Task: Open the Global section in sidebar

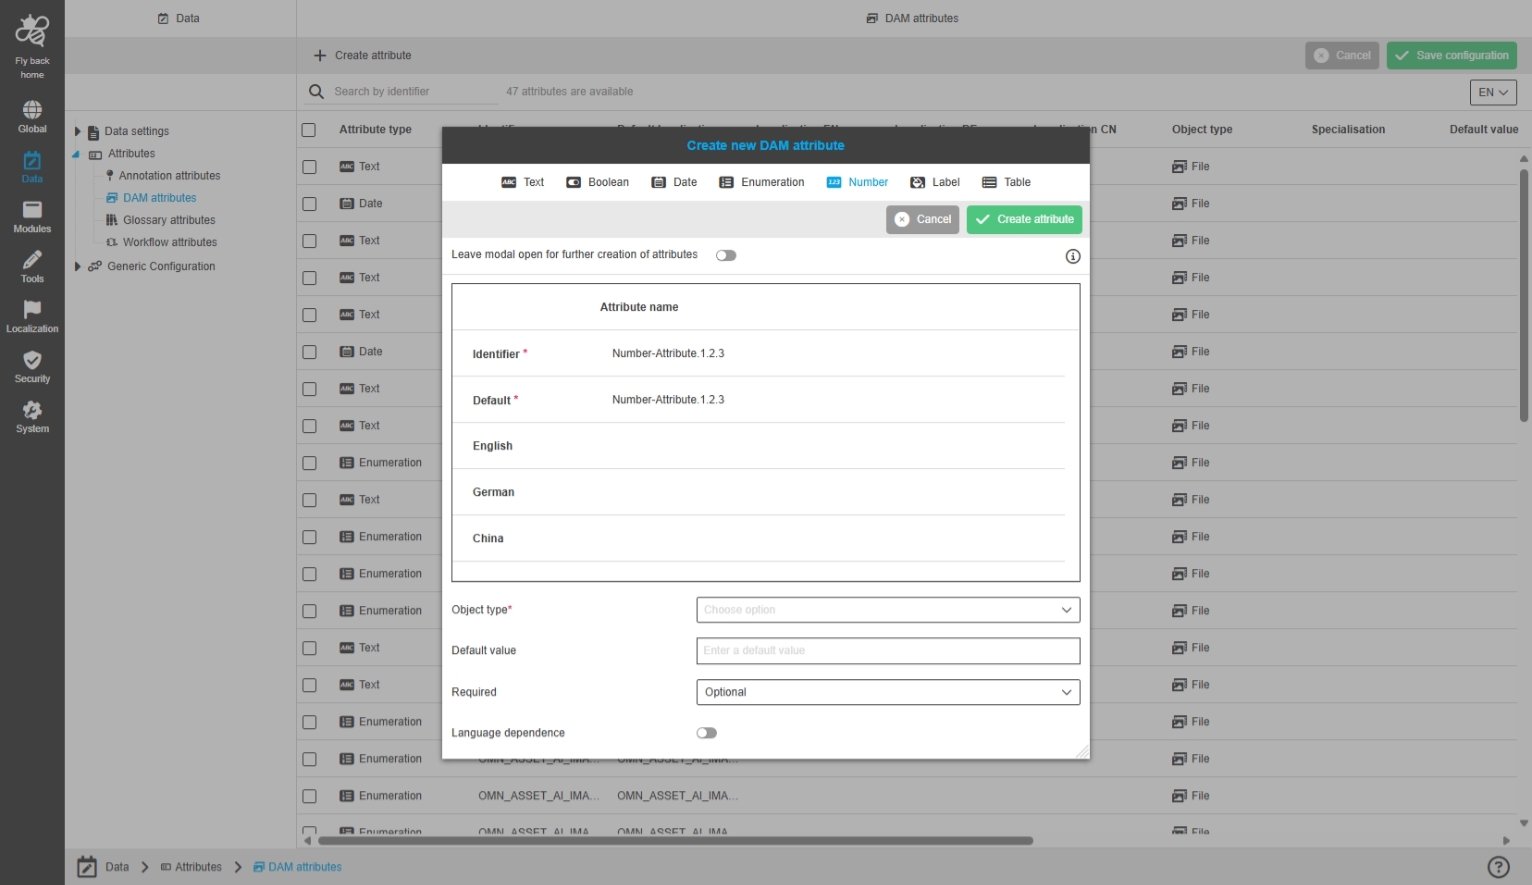Action: point(32,116)
